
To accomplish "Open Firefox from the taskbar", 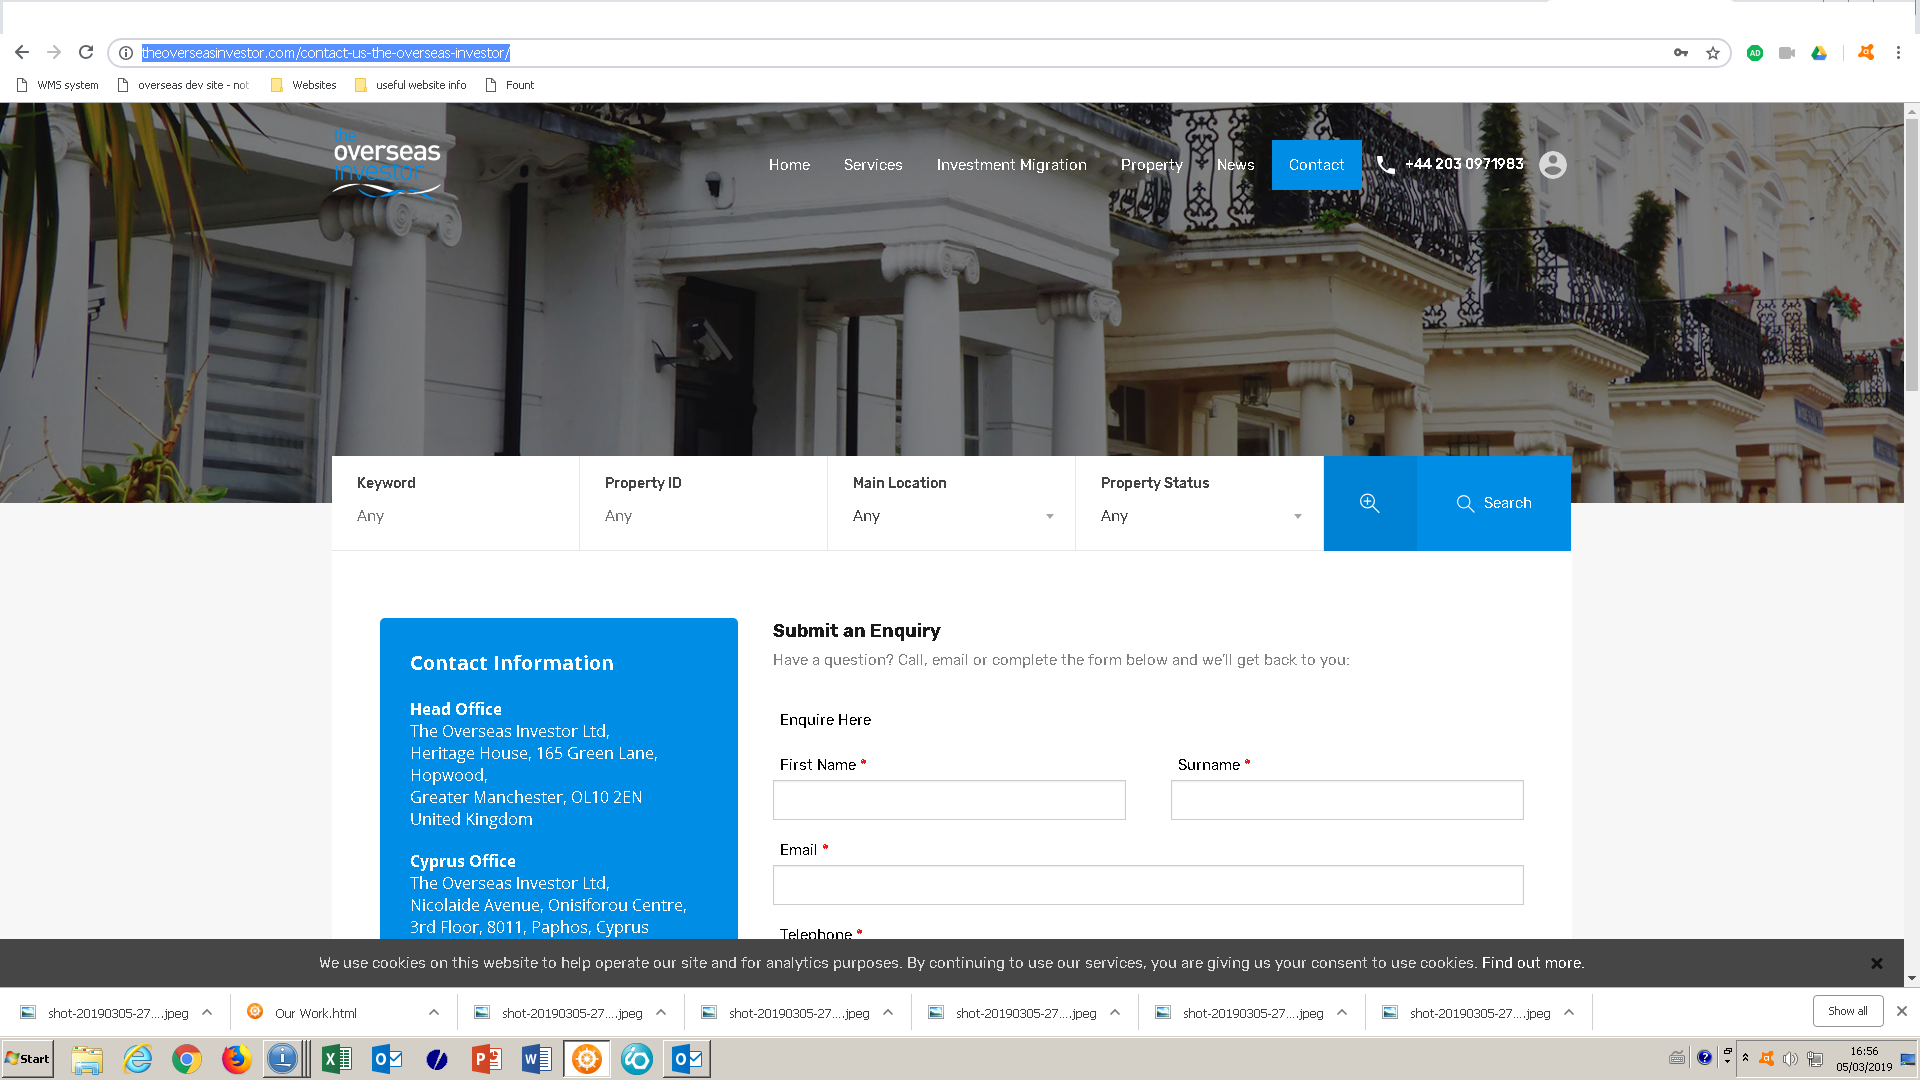I will coord(236,1059).
